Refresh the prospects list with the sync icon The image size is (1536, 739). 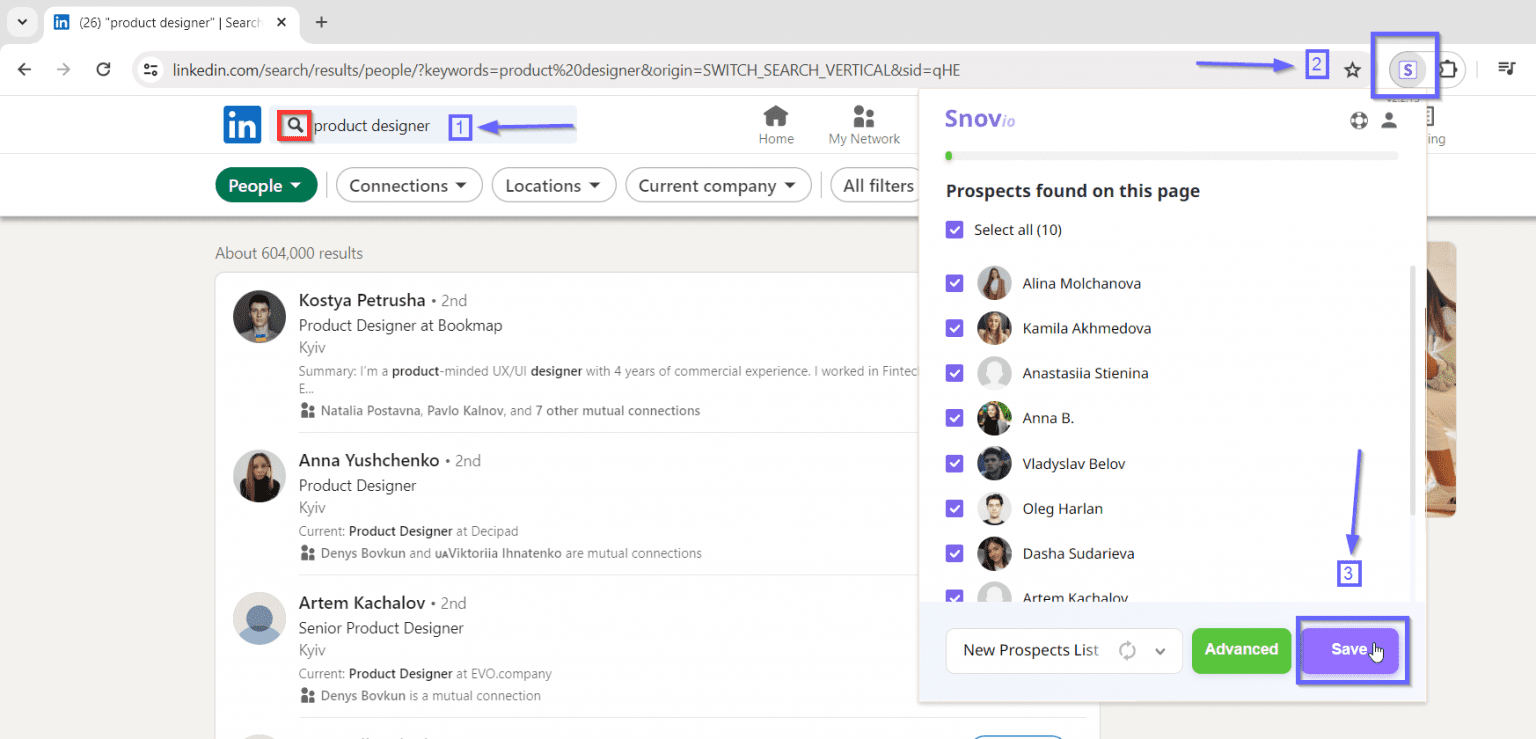tap(1127, 650)
